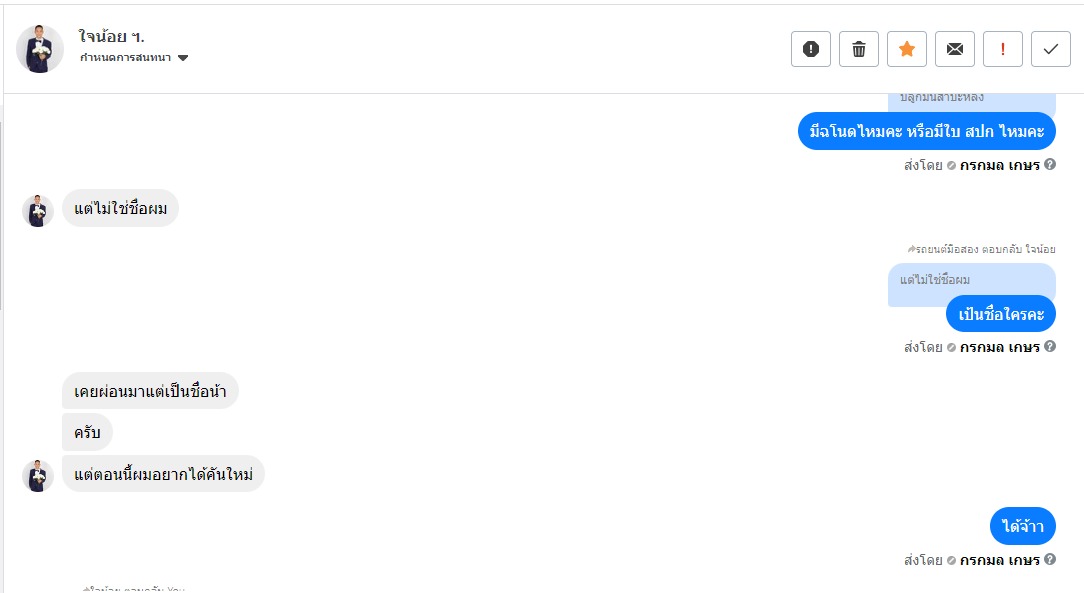
Task: Click help icon under เป็นชื่อใครคะ message
Action: tap(1050, 346)
